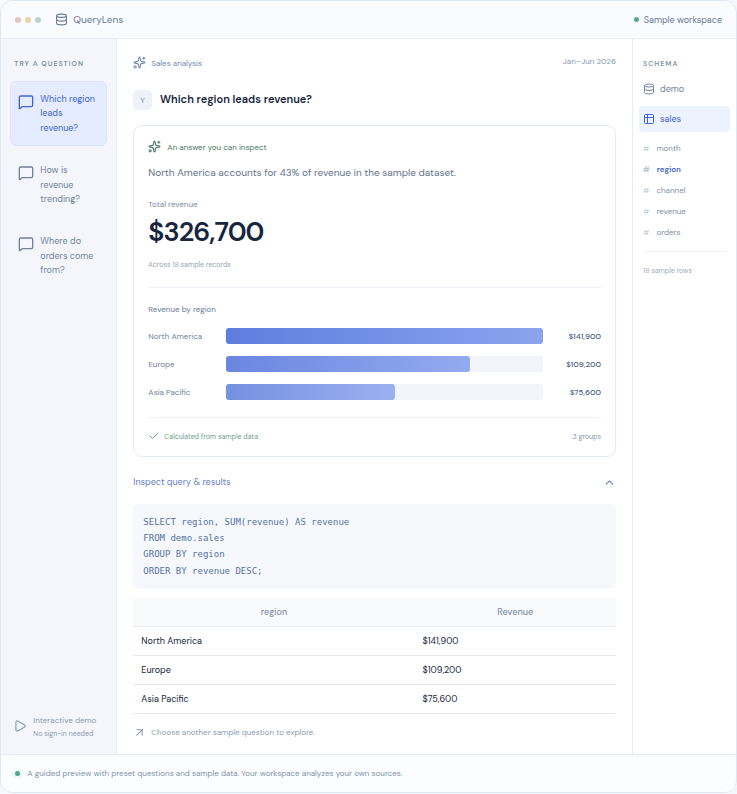This screenshot has height=794, width=737.
Task: Select the sales table in Schema
Action: pos(684,119)
